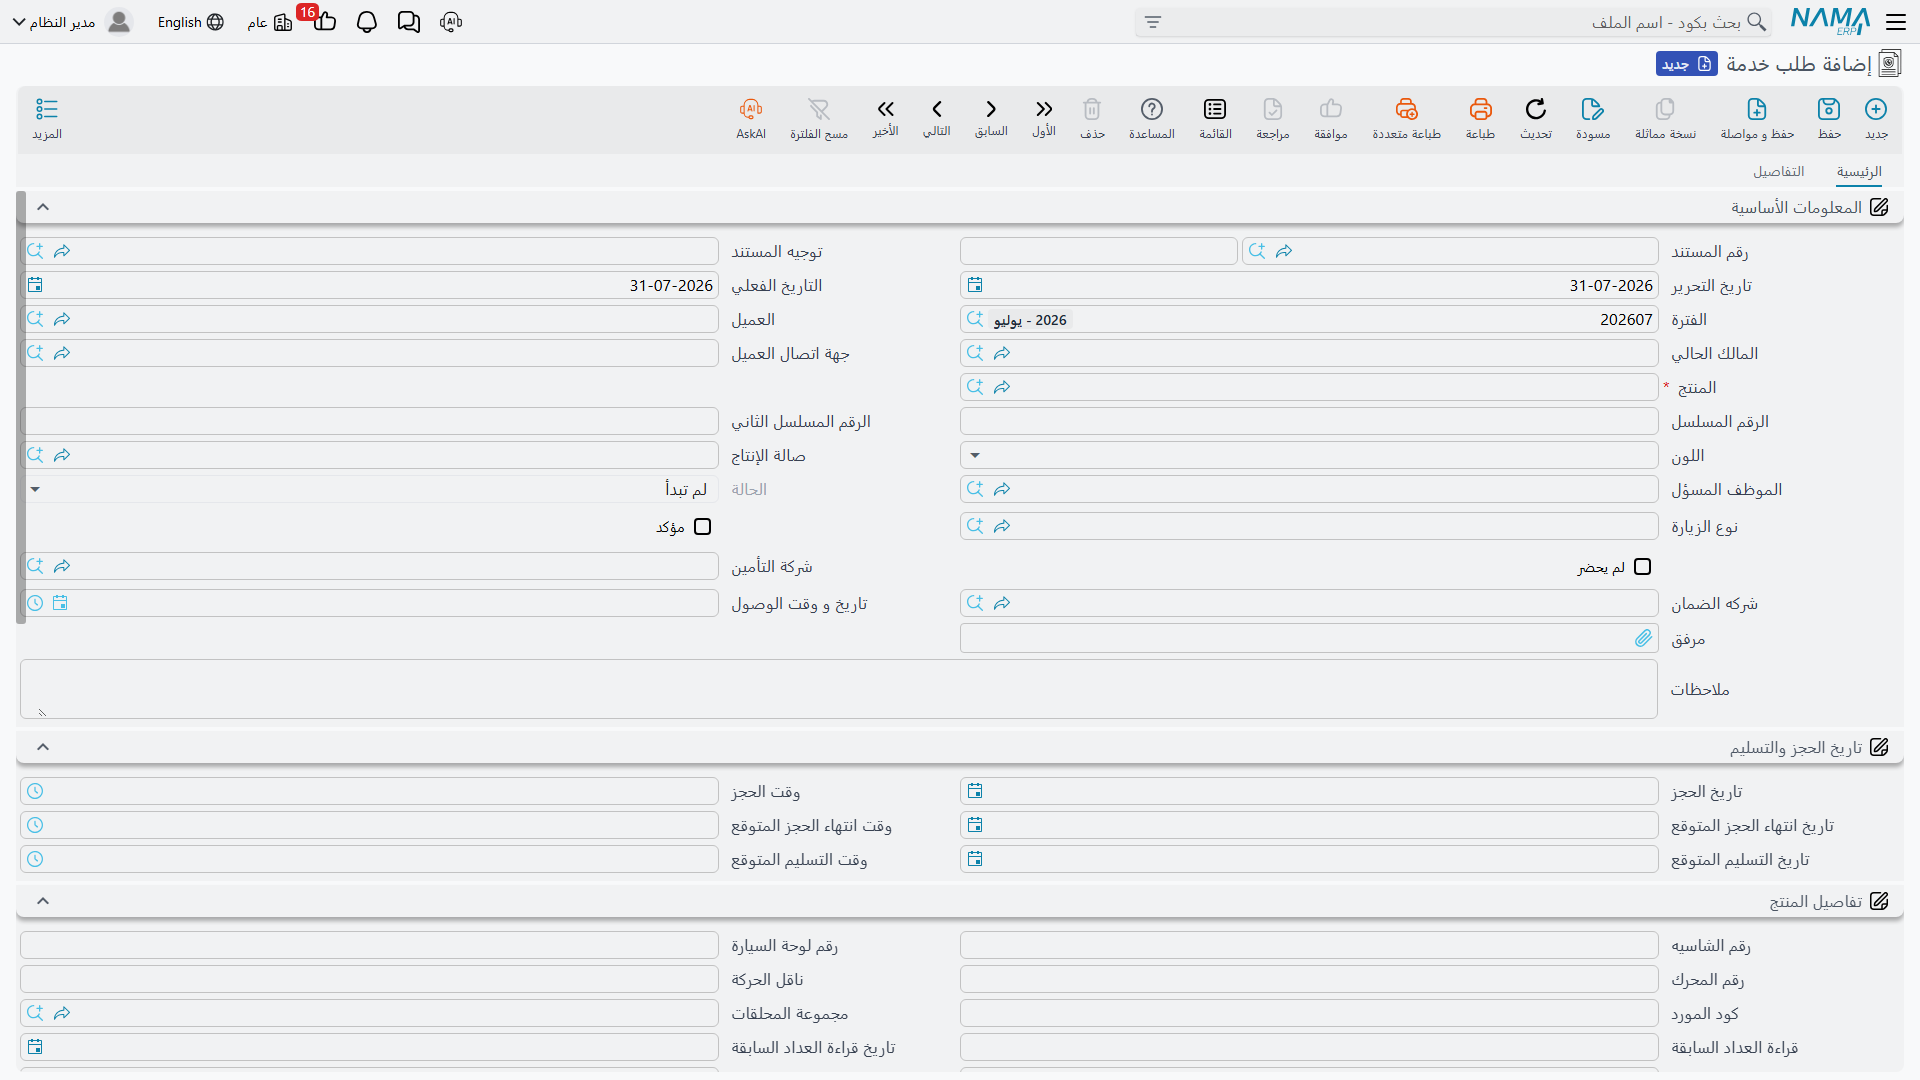
Task: Click the ملاحظات (Notes) text area
Action: (839, 689)
